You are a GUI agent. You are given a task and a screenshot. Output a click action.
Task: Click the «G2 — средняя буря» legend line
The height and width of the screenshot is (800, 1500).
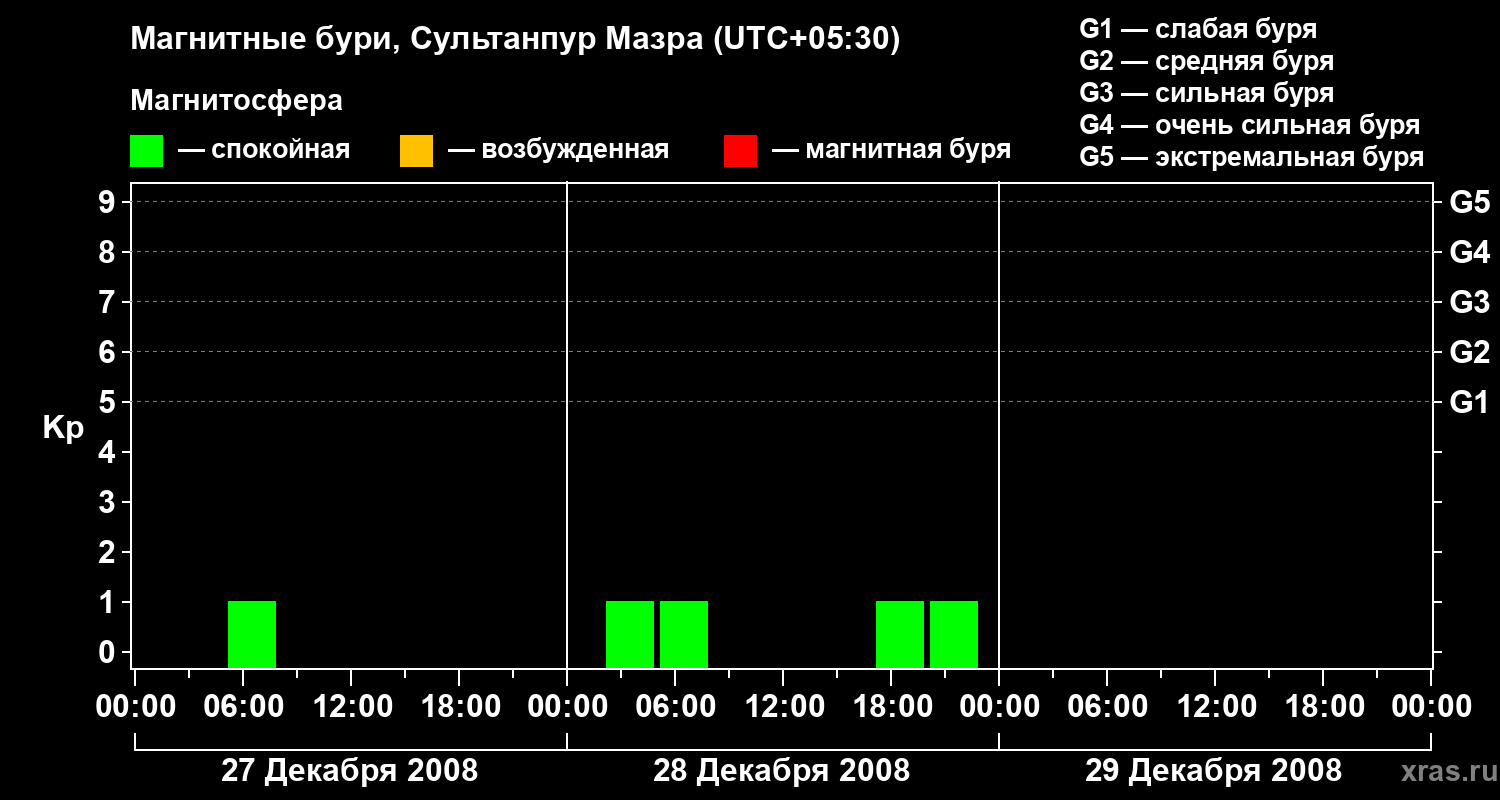1206,61
